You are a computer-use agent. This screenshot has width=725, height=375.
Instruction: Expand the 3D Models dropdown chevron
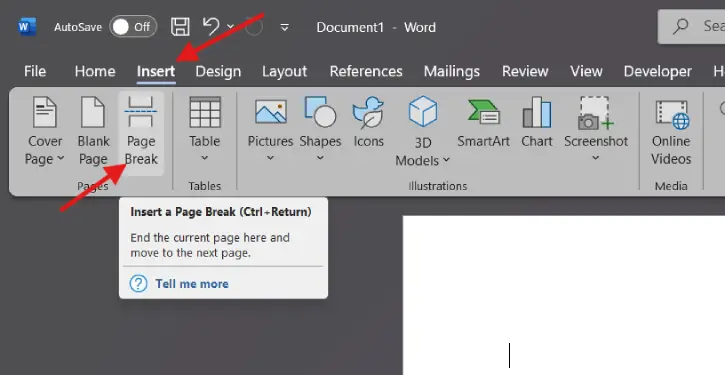(x=446, y=160)
